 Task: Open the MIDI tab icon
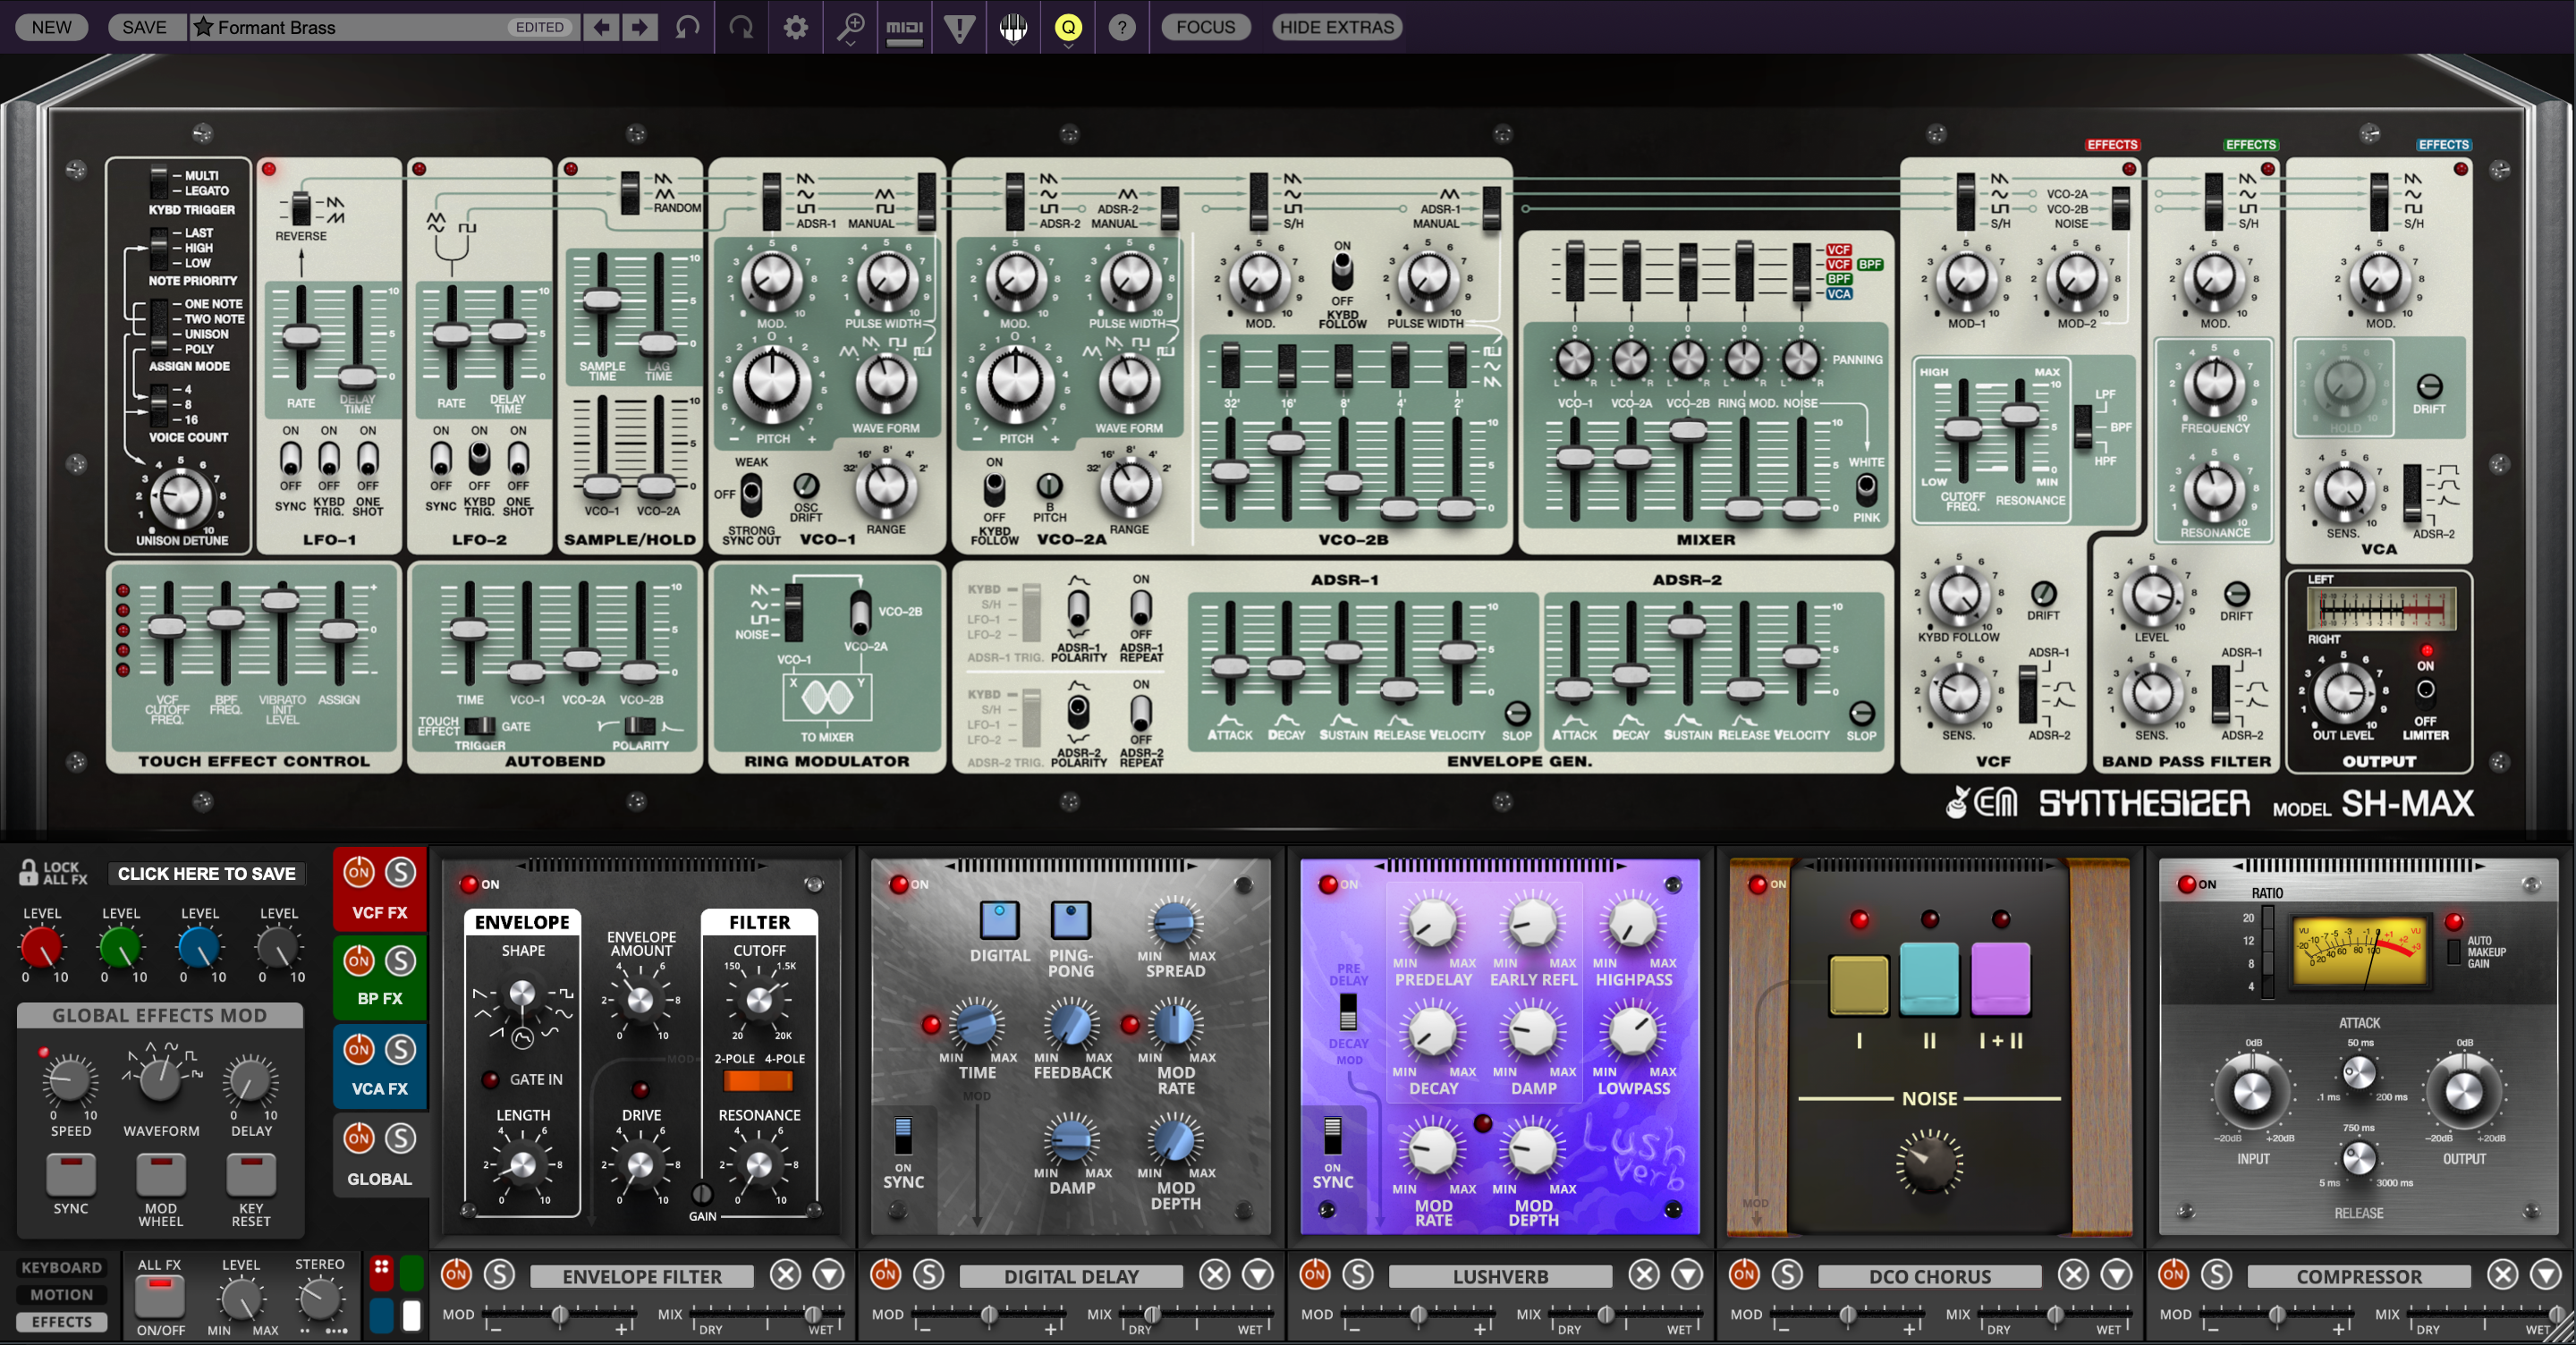[904, 27]
